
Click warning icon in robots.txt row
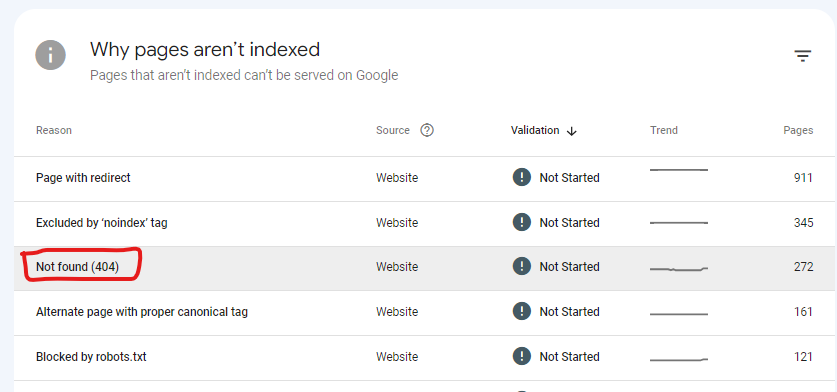click(522, 356)
